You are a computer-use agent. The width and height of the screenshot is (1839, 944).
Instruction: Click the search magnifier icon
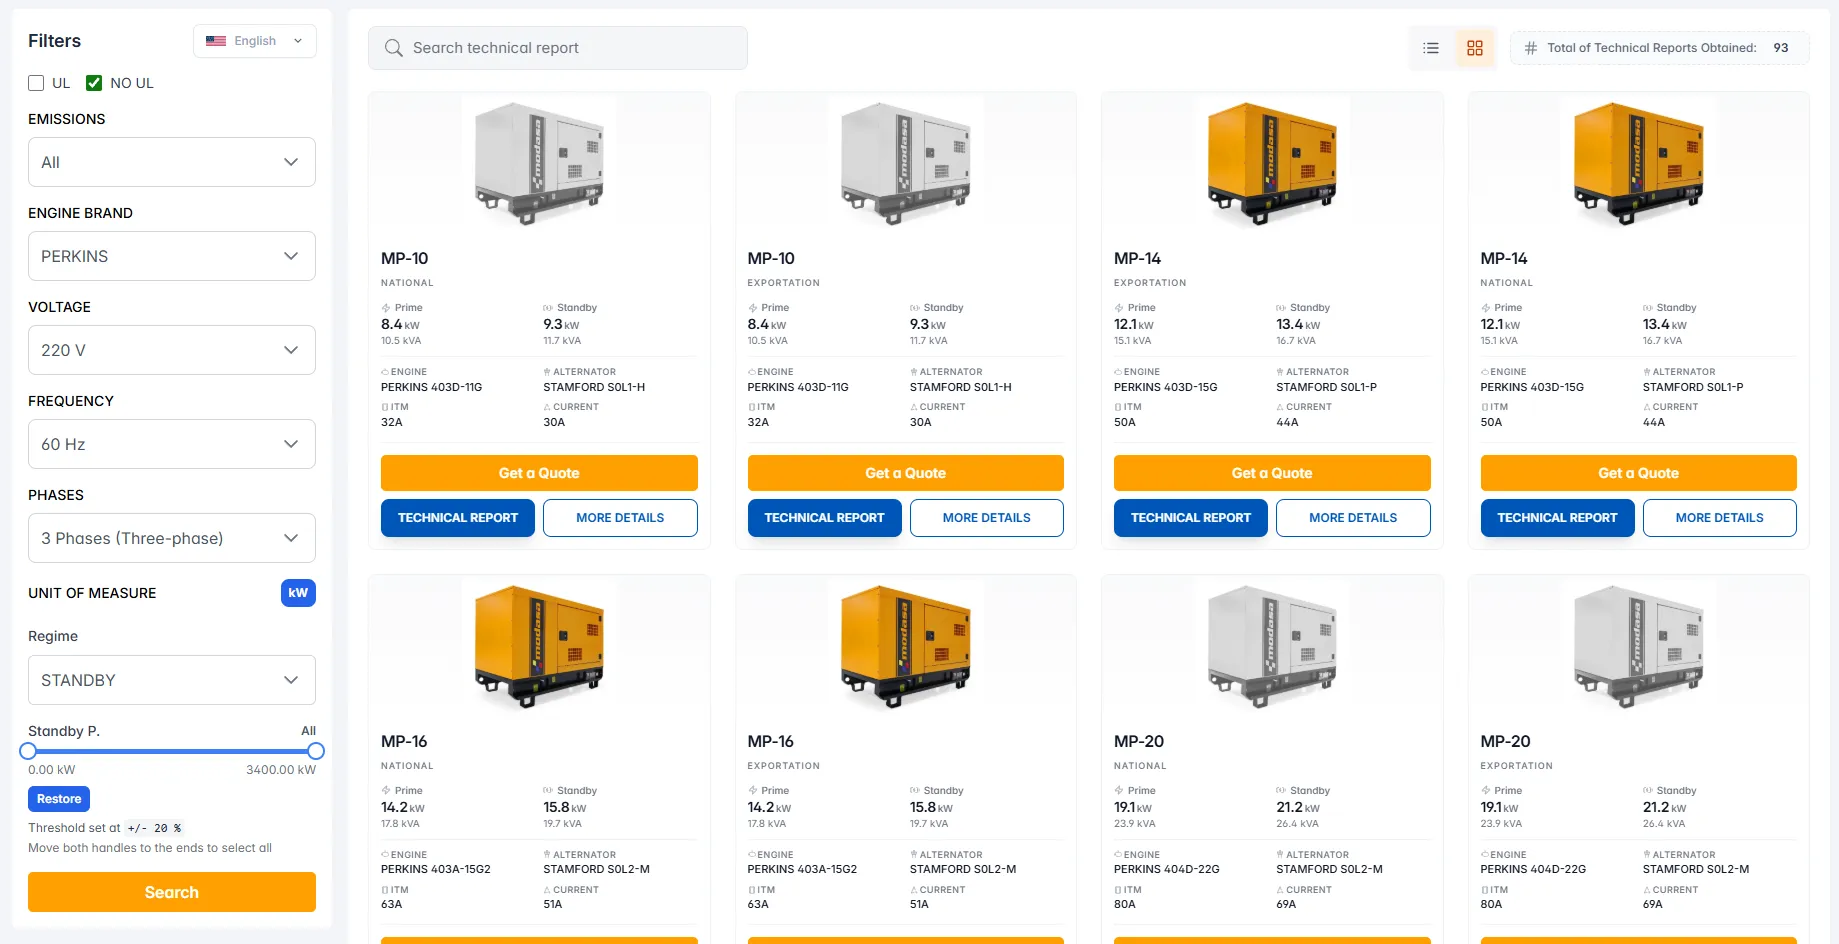394,48
